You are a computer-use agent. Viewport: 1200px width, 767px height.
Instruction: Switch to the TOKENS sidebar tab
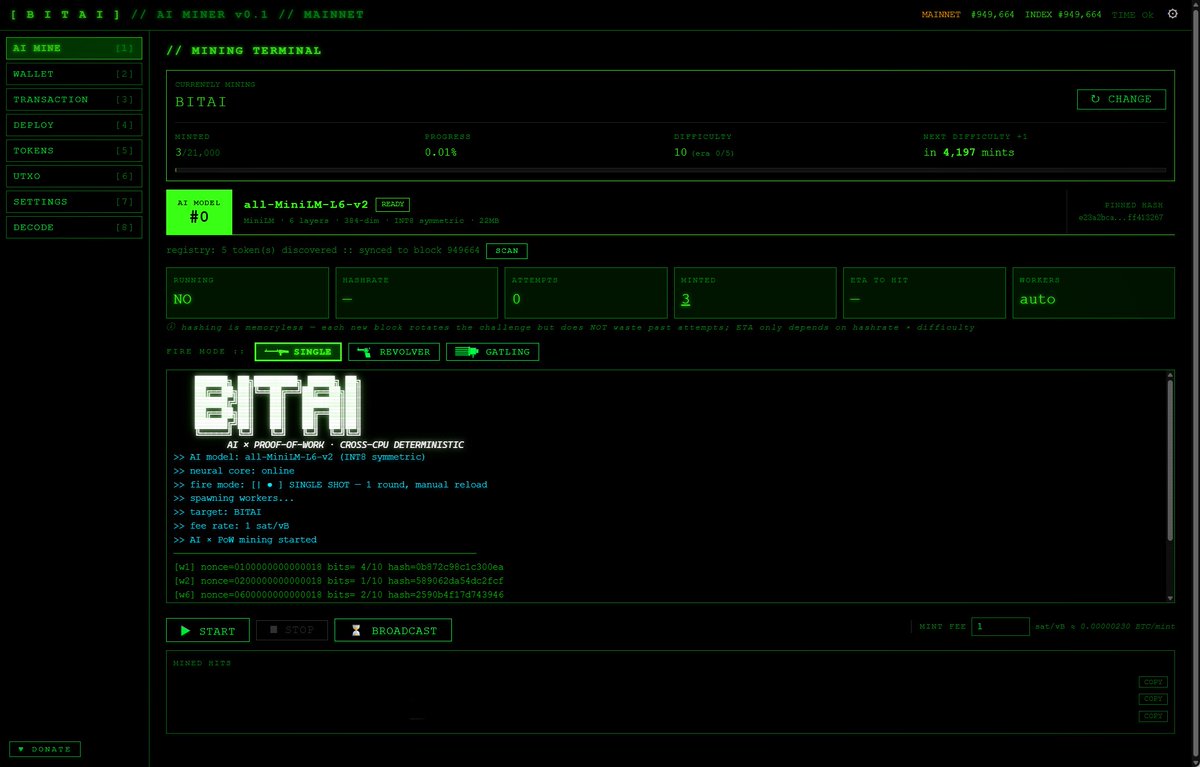pos(74,150)
